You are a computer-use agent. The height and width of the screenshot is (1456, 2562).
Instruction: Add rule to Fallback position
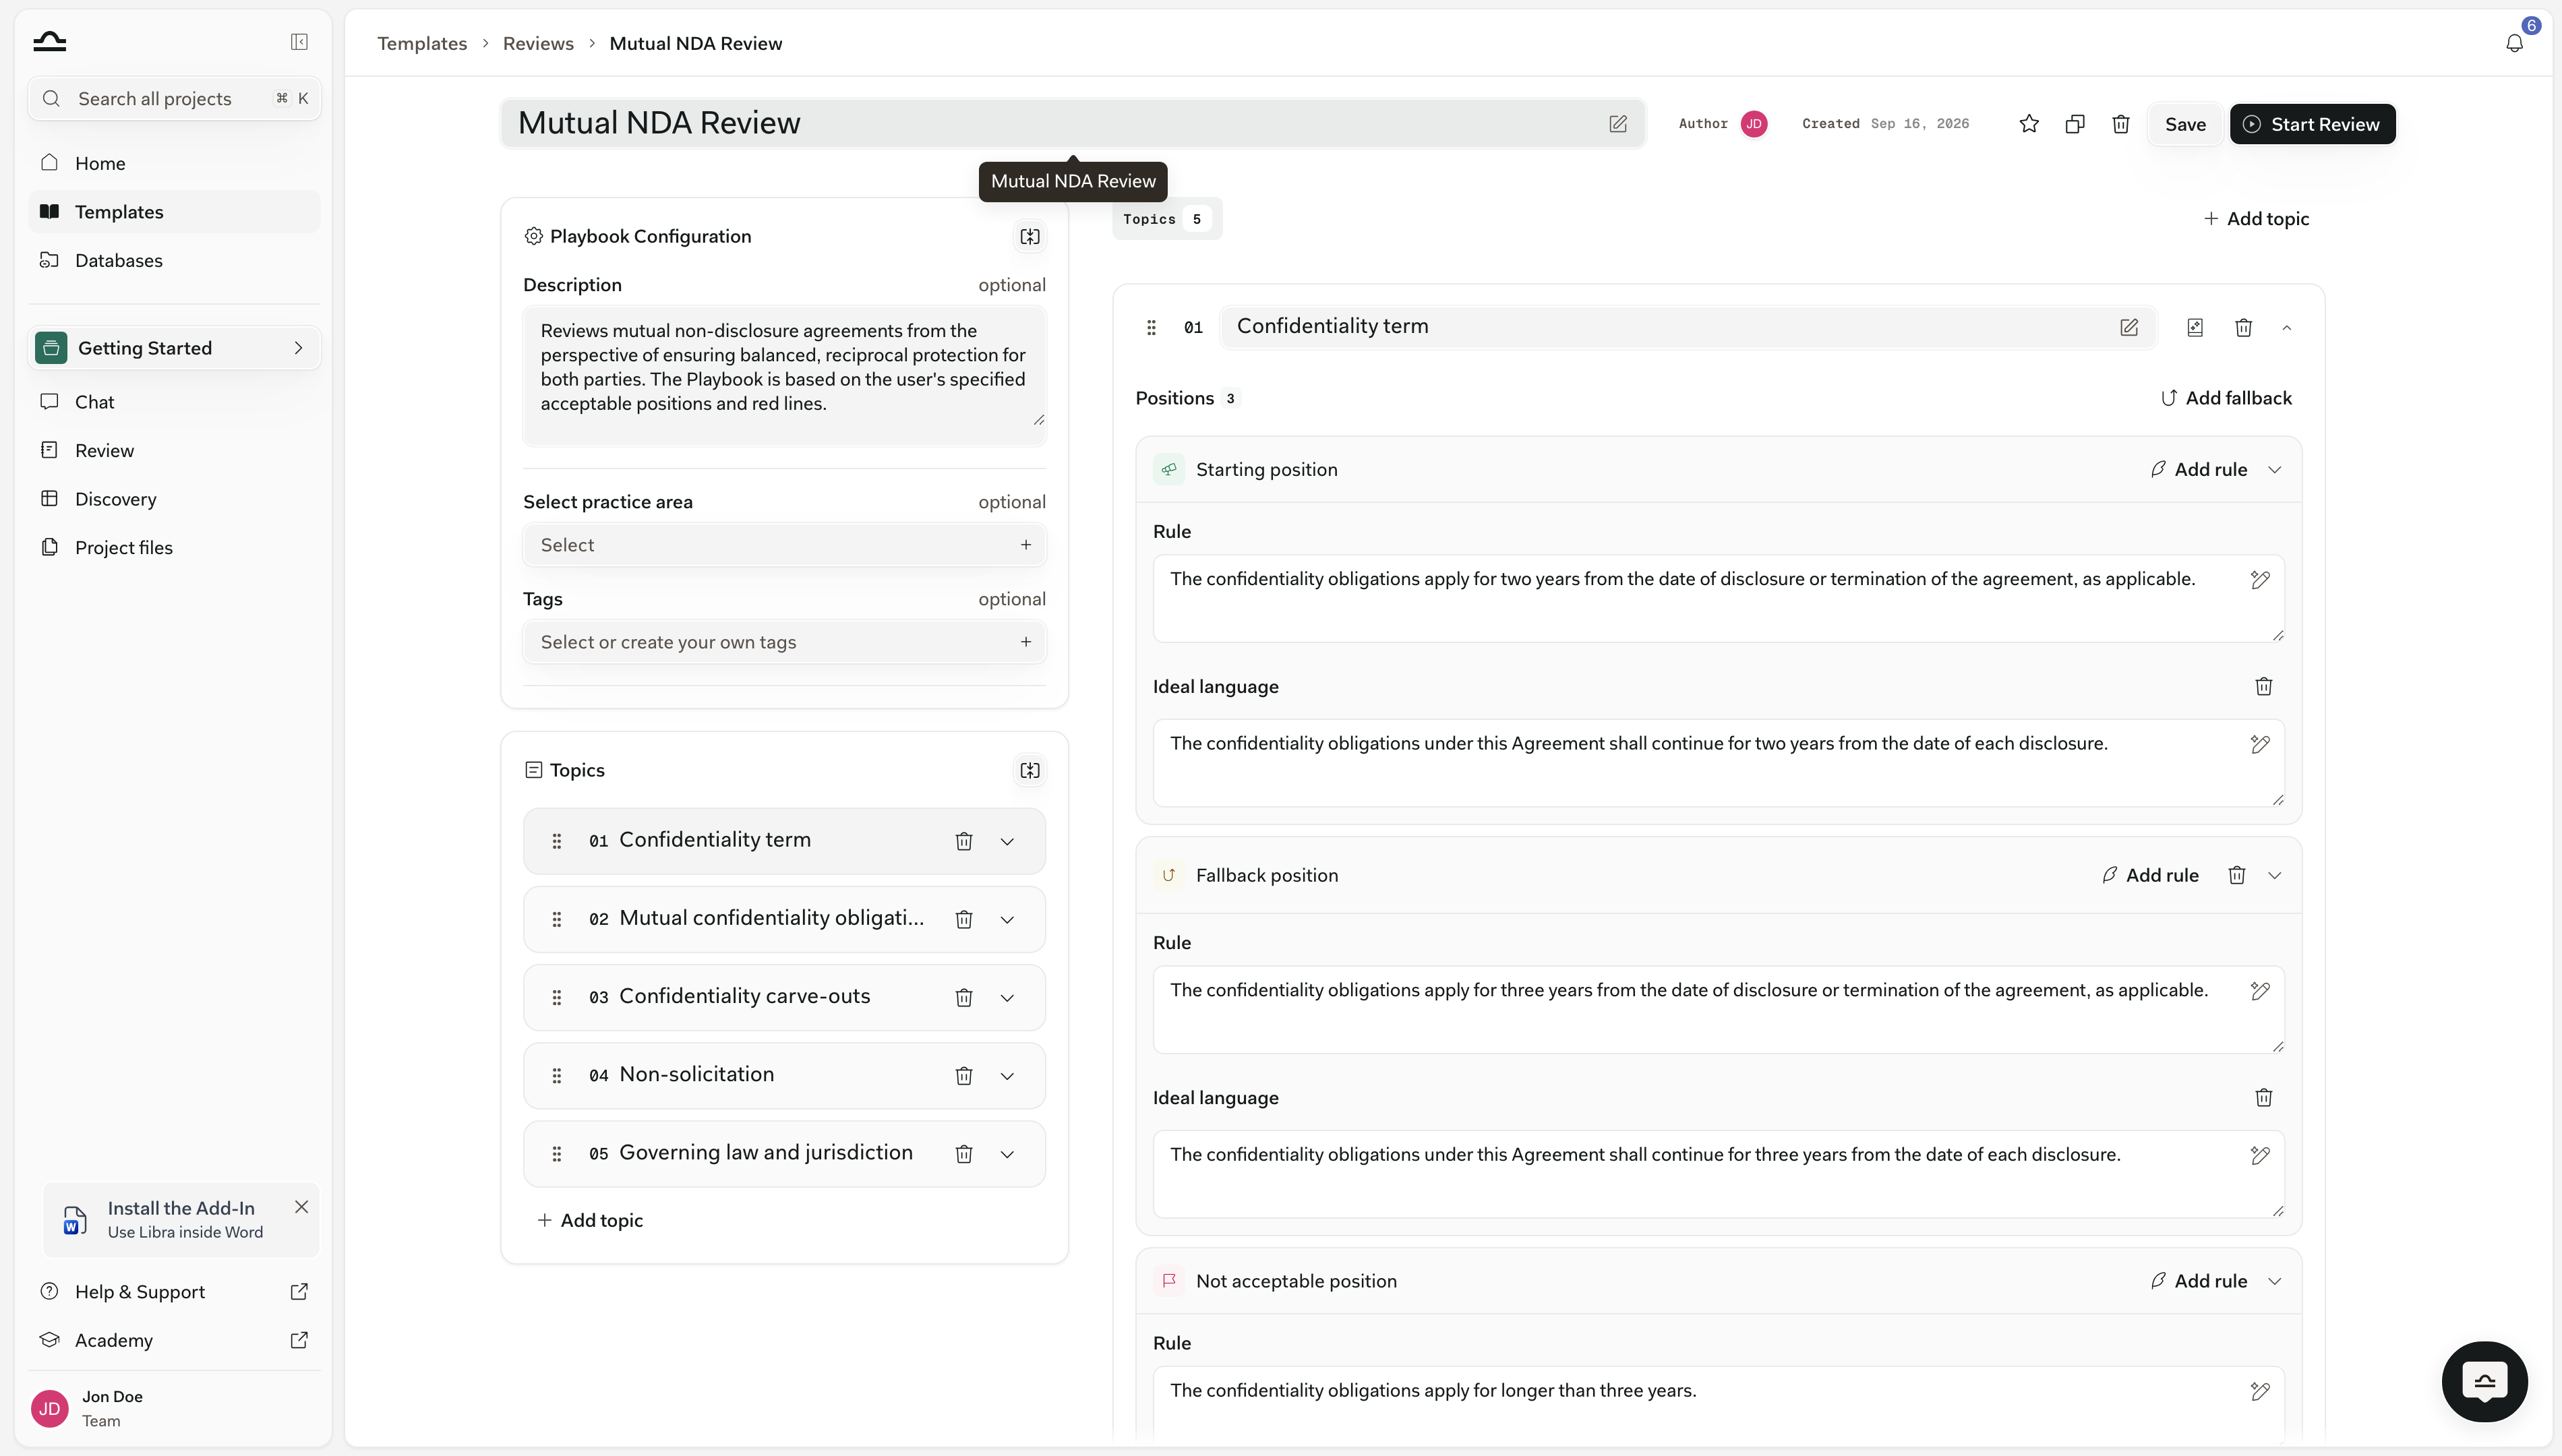pyautogui.click(x=2150, y=876)
